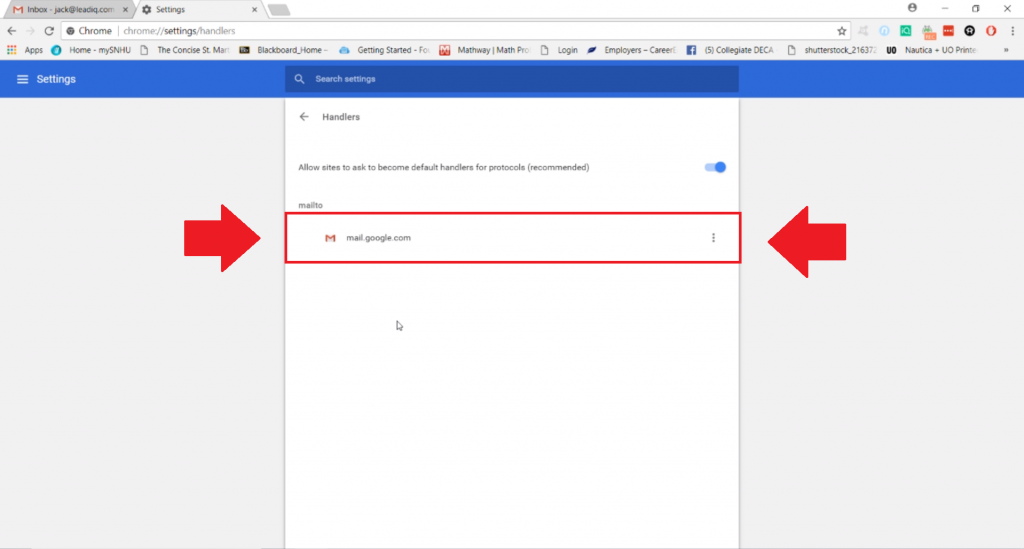This screenshot has height=549, width=1024.
Task: Open shutterstock bookmark
Action: 831,50
